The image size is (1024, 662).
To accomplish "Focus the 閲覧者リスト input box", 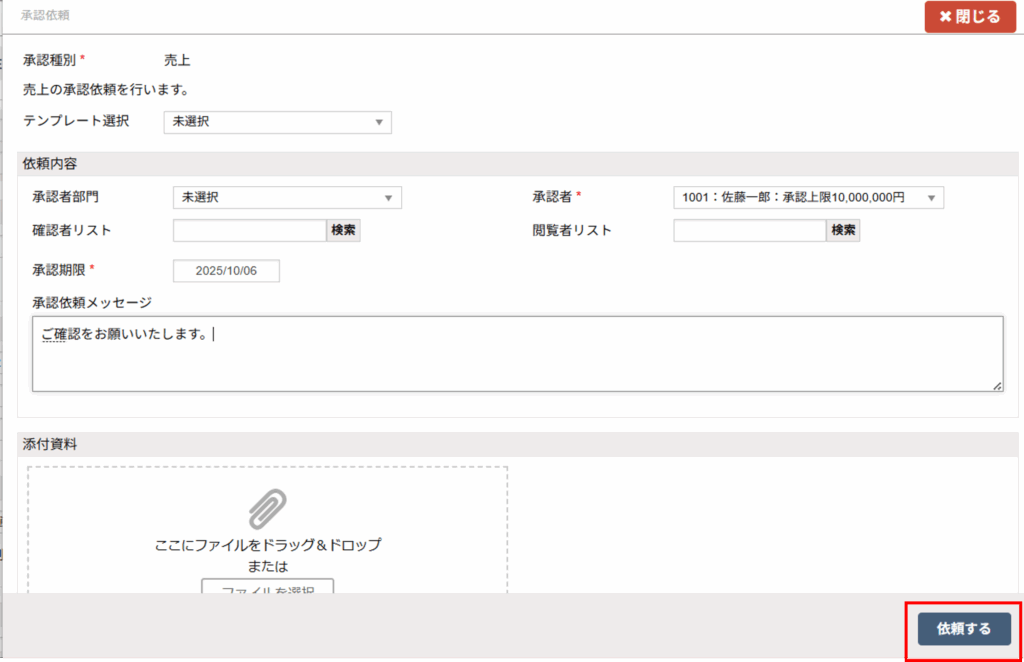I will [749, 231].
